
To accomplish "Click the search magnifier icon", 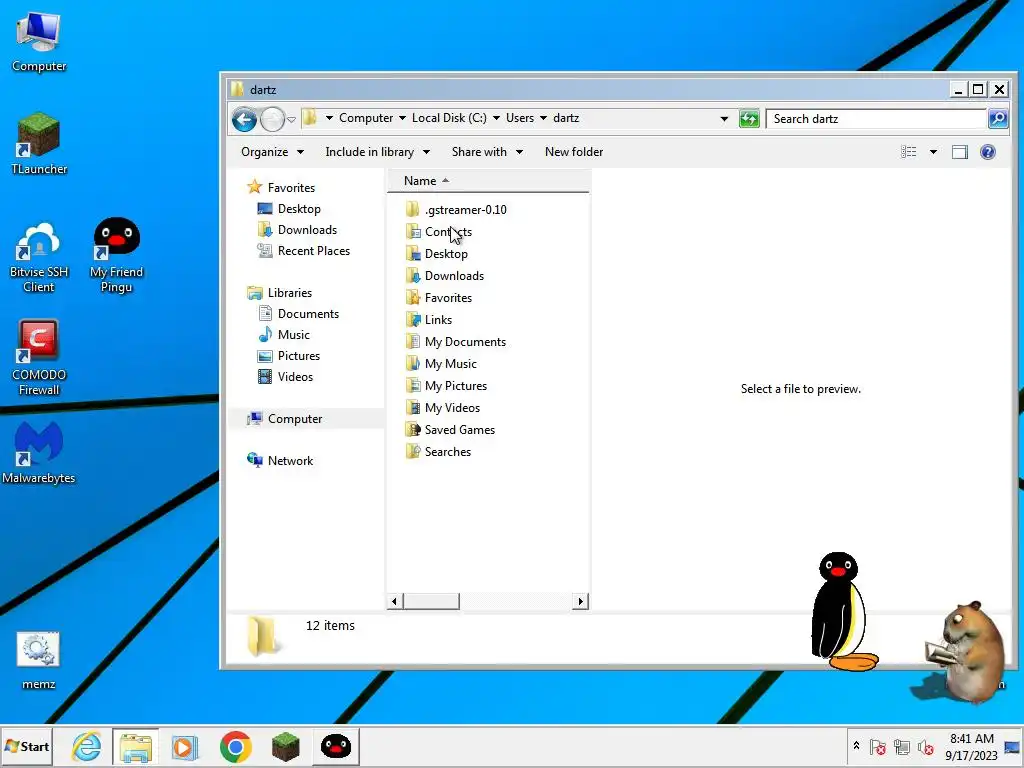I will pos(997,119).
